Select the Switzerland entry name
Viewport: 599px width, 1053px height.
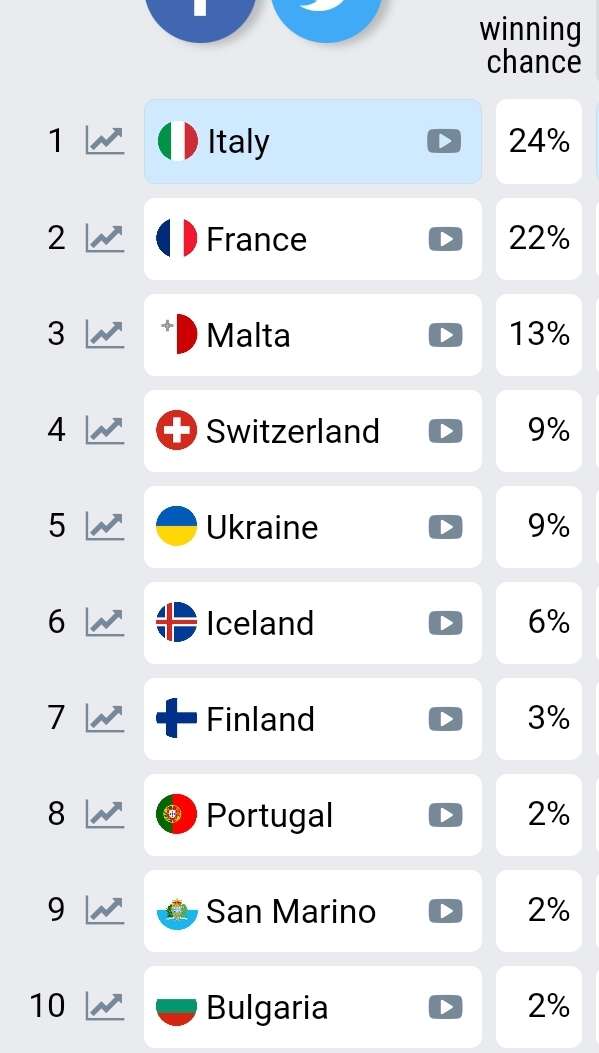(x=293, y=431)
